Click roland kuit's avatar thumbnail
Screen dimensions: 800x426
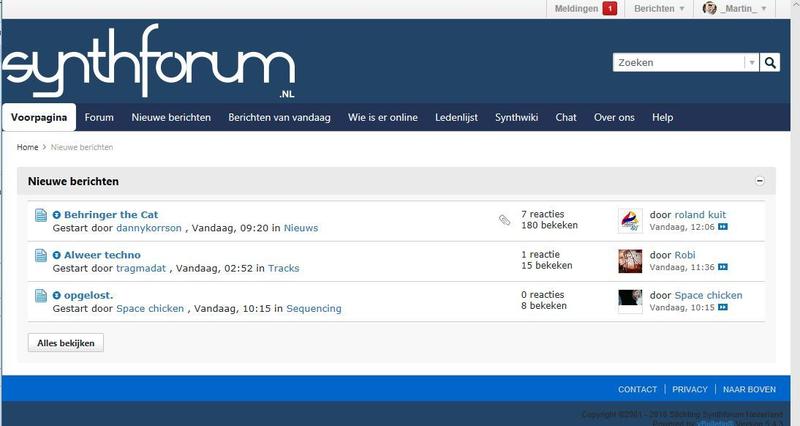[x=630, y=221]
